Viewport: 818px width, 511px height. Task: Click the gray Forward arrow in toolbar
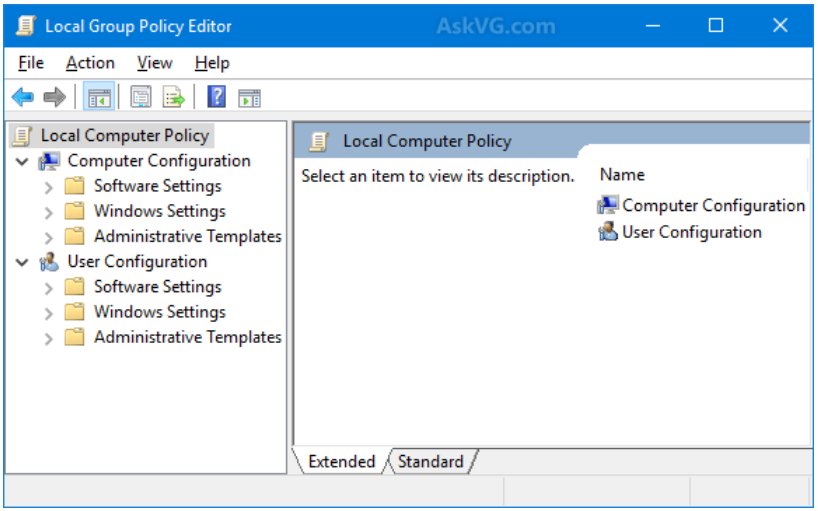coord(54,97)
